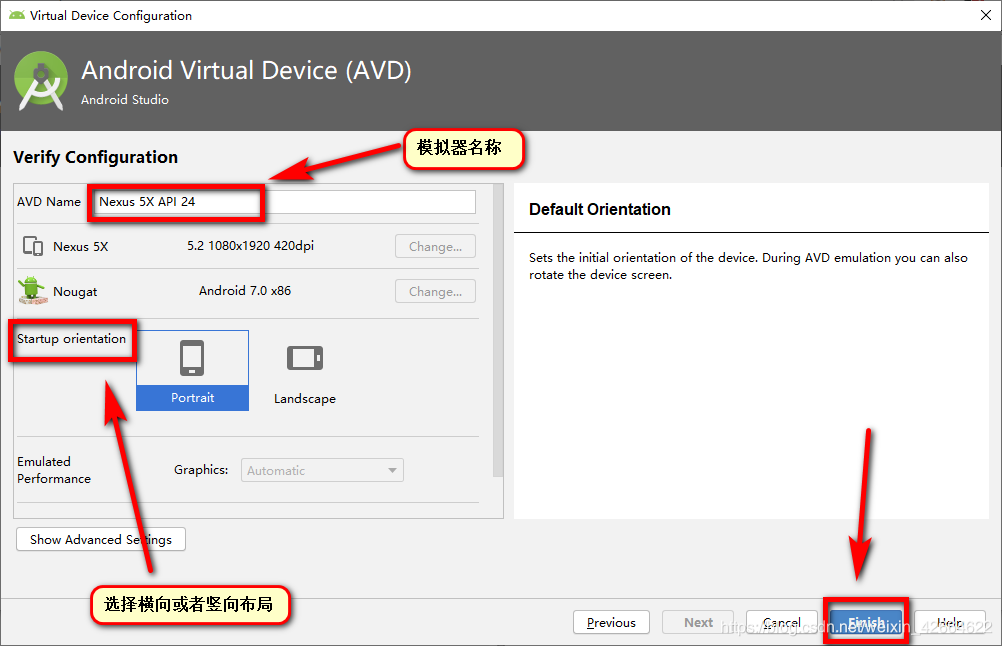Open Help for AVD configuration
The width and height of the screenshot is (1002, 646).
[950, 622]
